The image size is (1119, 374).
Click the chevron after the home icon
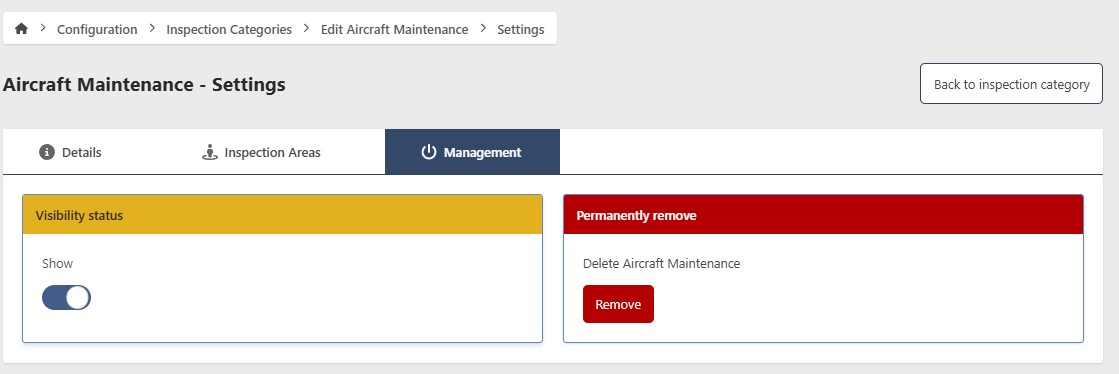tap(43, 28)
